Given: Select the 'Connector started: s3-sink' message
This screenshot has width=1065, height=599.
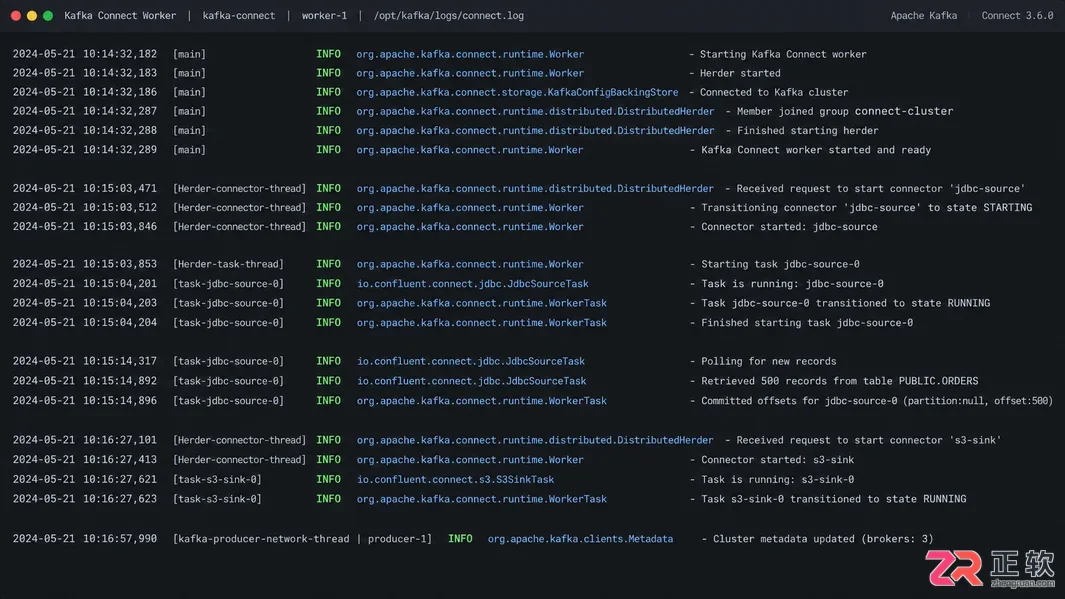Looking at the screenshot, I should 778,460.
